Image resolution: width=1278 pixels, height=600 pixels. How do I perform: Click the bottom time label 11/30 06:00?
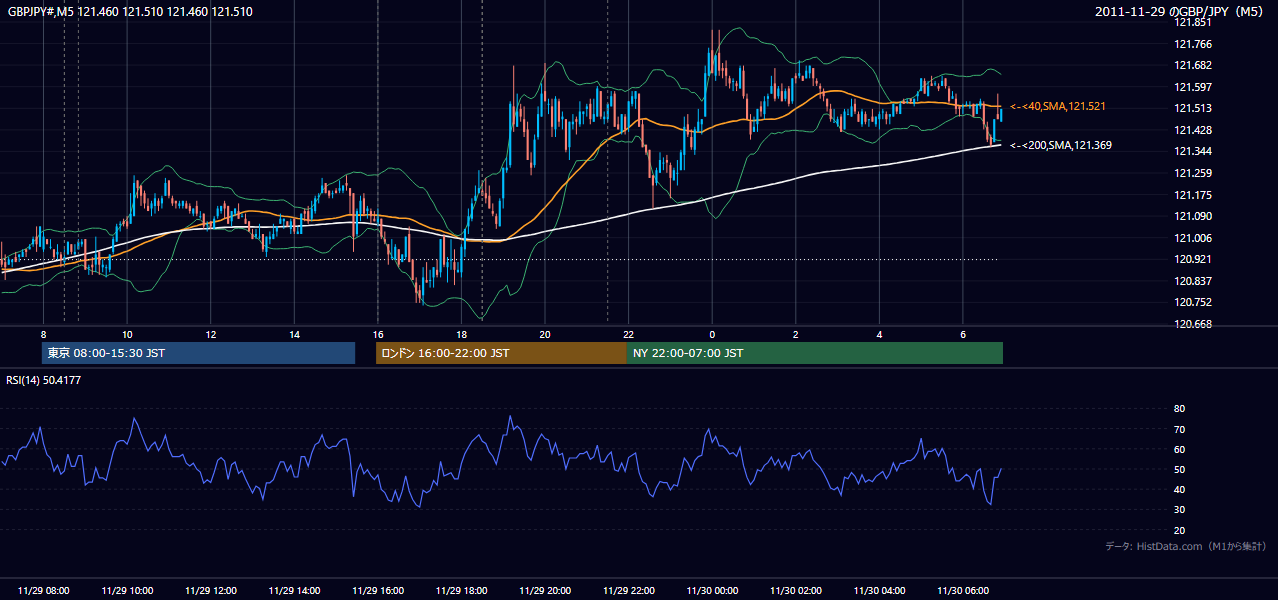(x=962, y=590)
